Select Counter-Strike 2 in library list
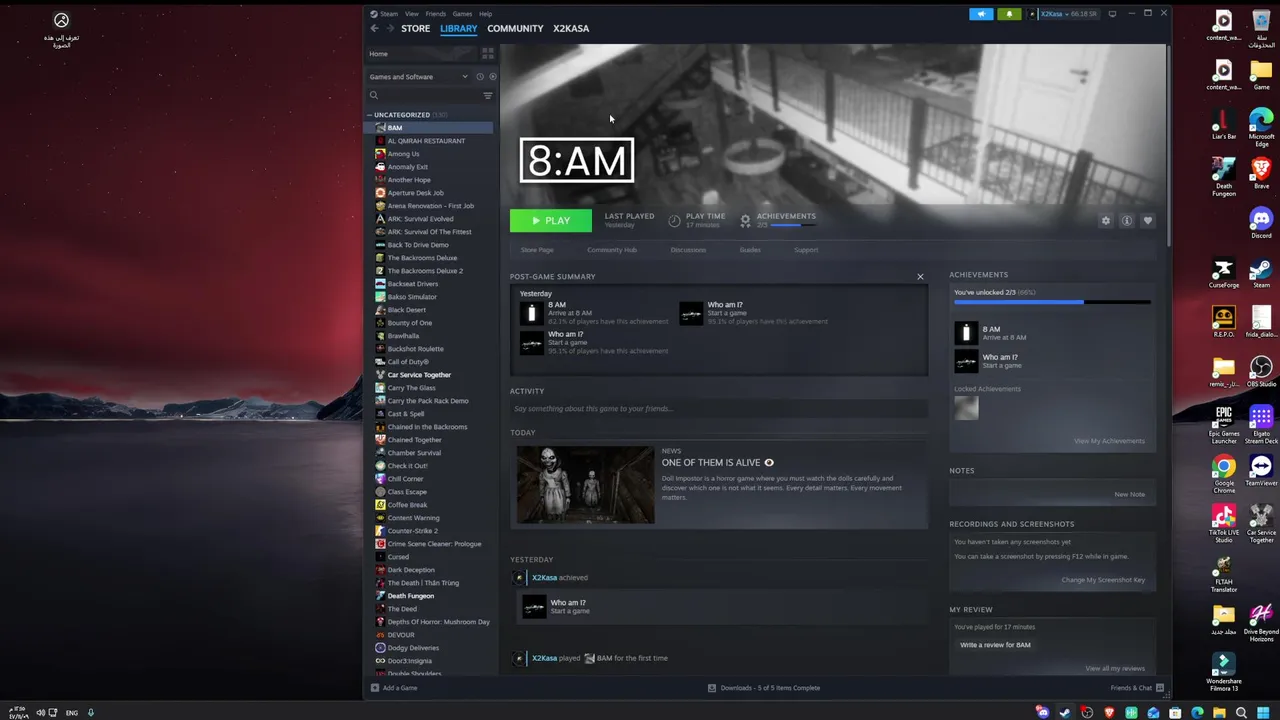The width and height of the screenshot is (1280, 720). tap(412, 531)
